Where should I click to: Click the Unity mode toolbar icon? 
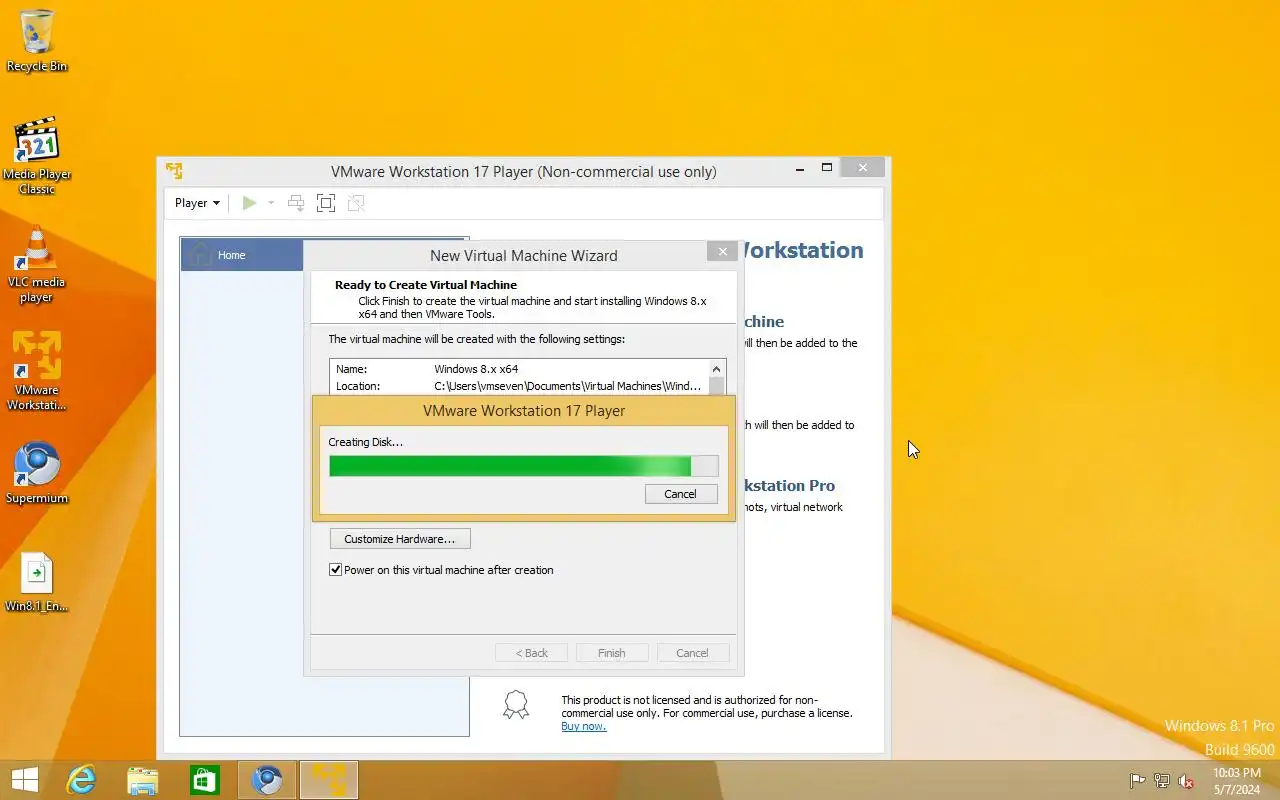click(x=356, y=203)
